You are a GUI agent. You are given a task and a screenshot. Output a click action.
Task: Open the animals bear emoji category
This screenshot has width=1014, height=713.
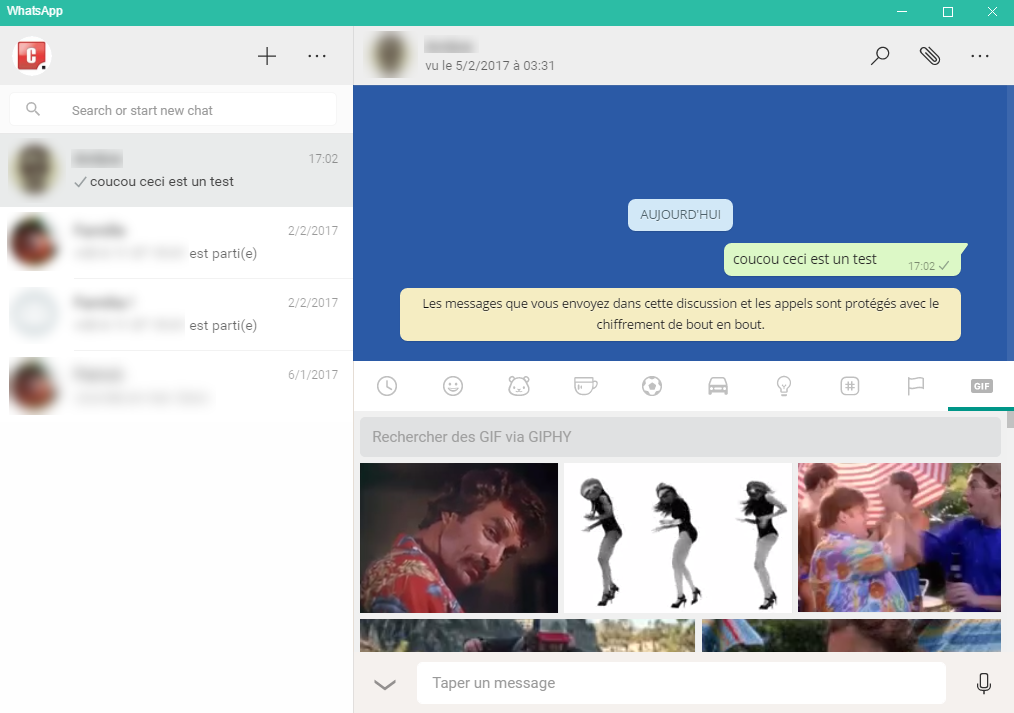pos(519,386)
